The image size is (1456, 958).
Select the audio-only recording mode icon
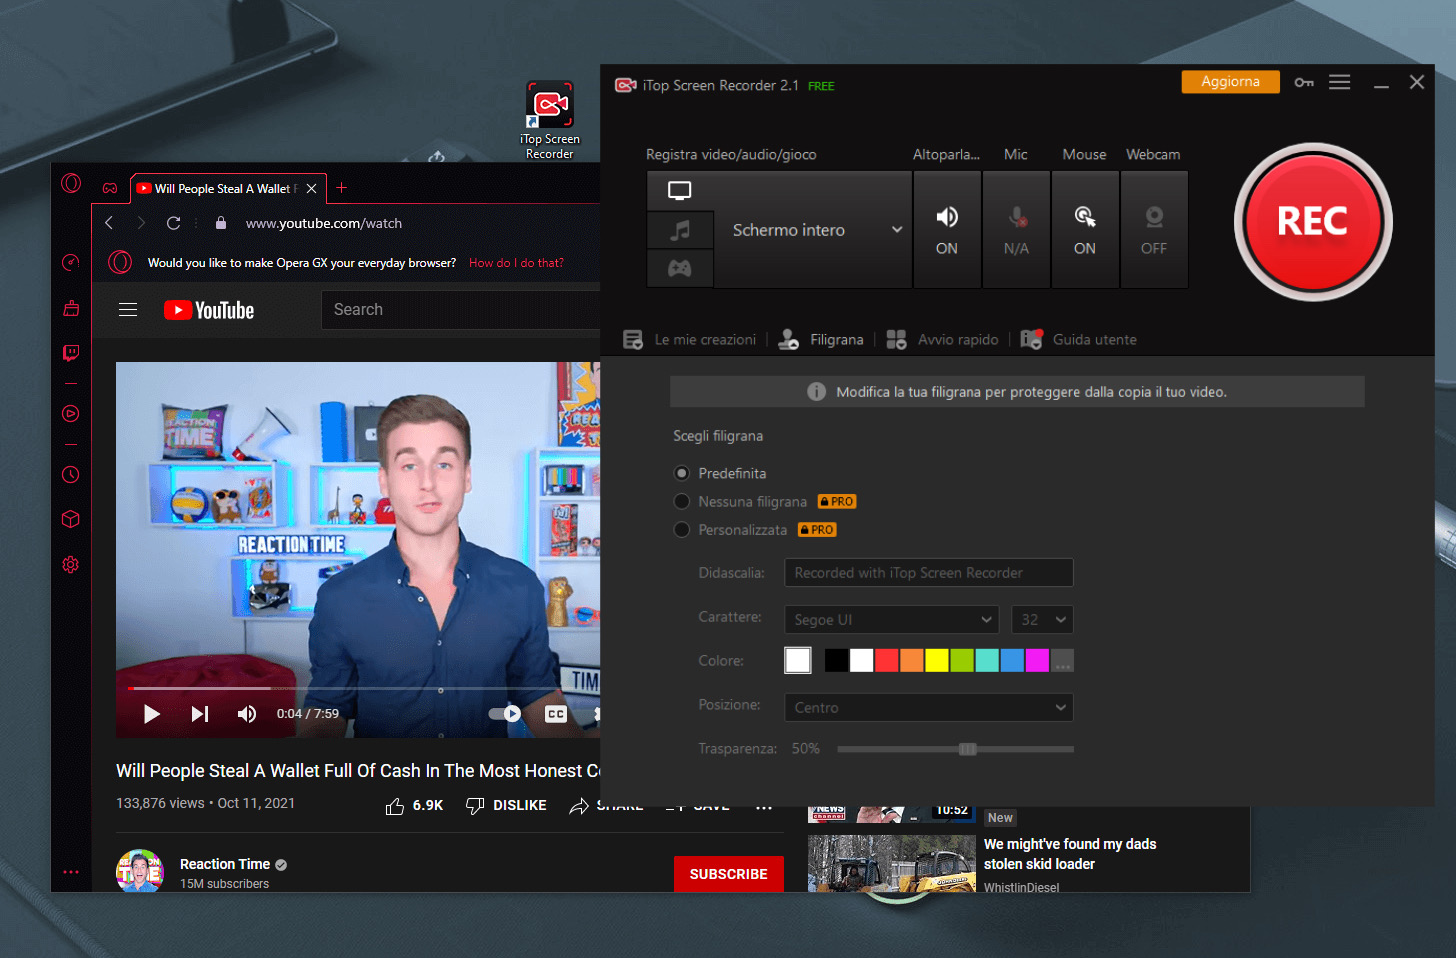click(680, 230)
